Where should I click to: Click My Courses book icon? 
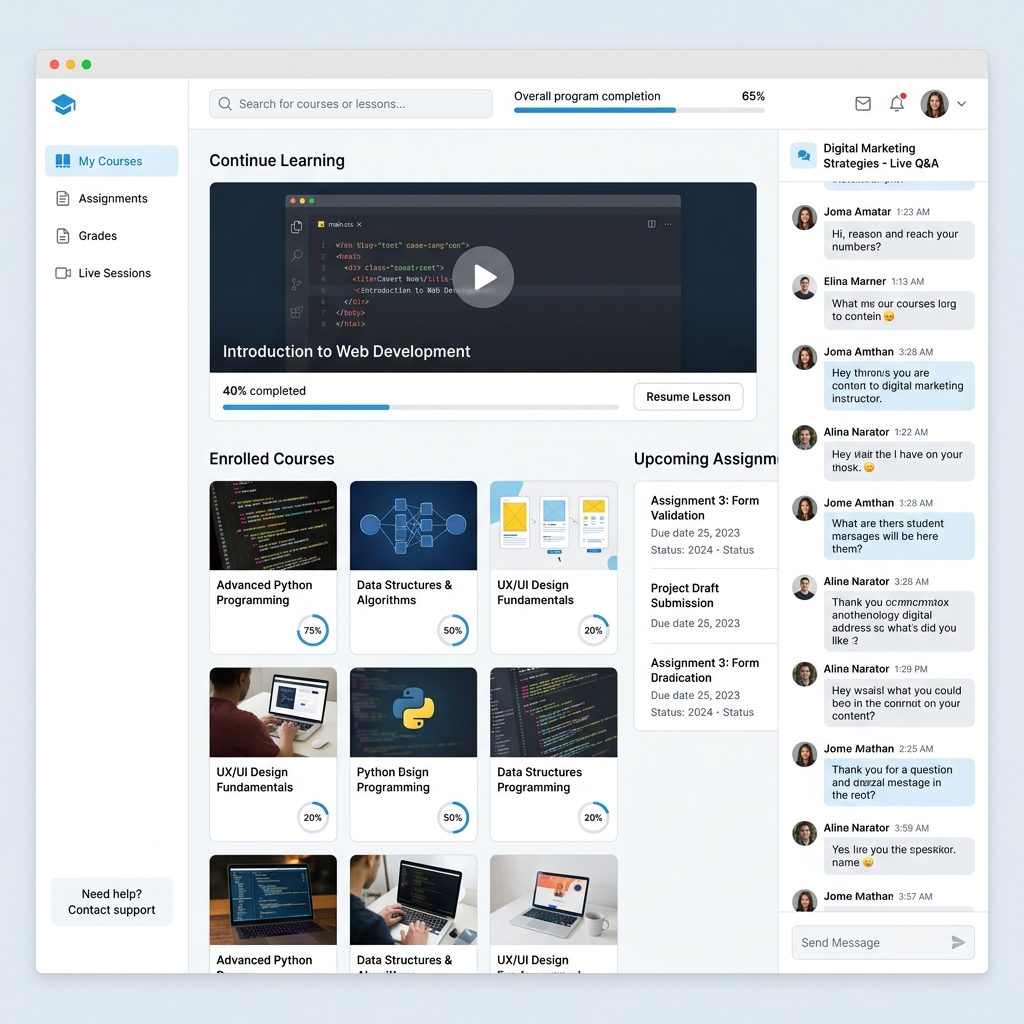point(63,161)
